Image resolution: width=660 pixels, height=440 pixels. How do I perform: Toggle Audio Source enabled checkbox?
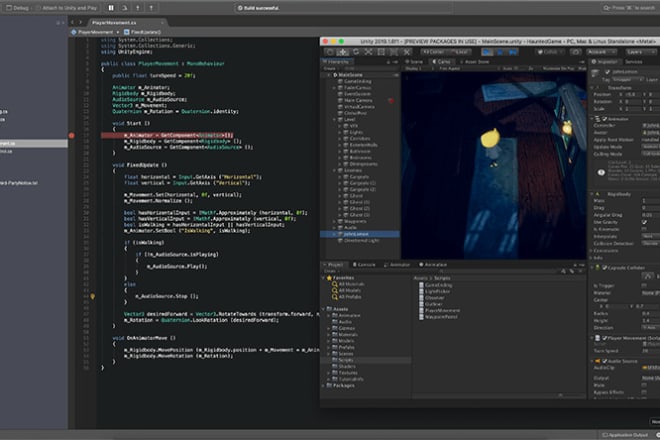point(604,361)
